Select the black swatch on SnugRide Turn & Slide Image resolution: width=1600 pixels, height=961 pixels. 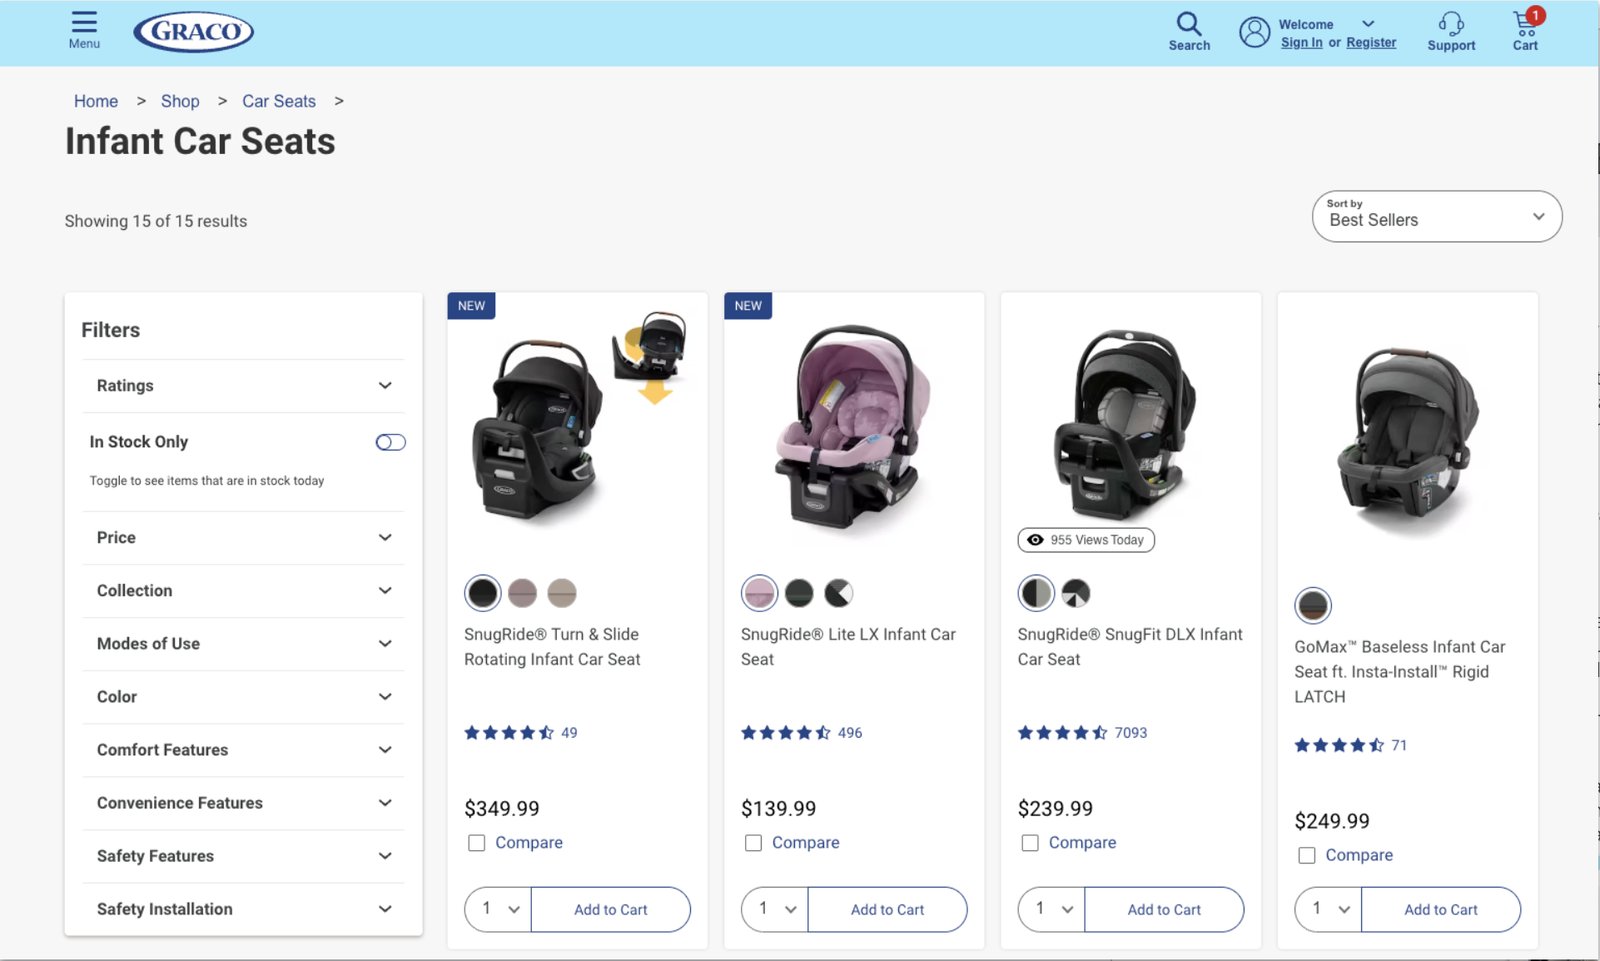coord(482,593)
